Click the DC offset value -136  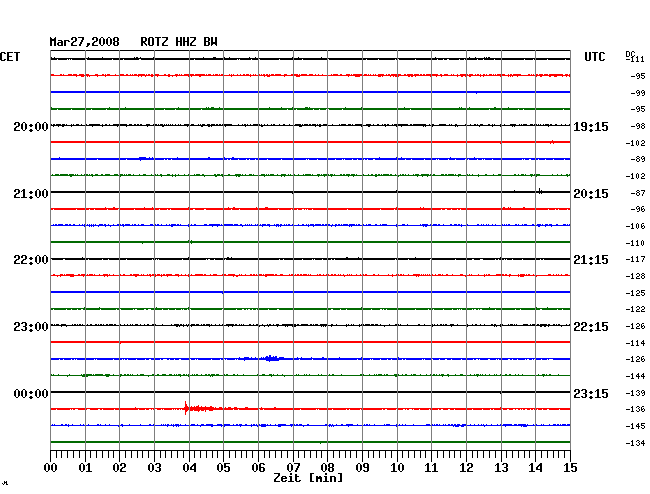[635, 409]
